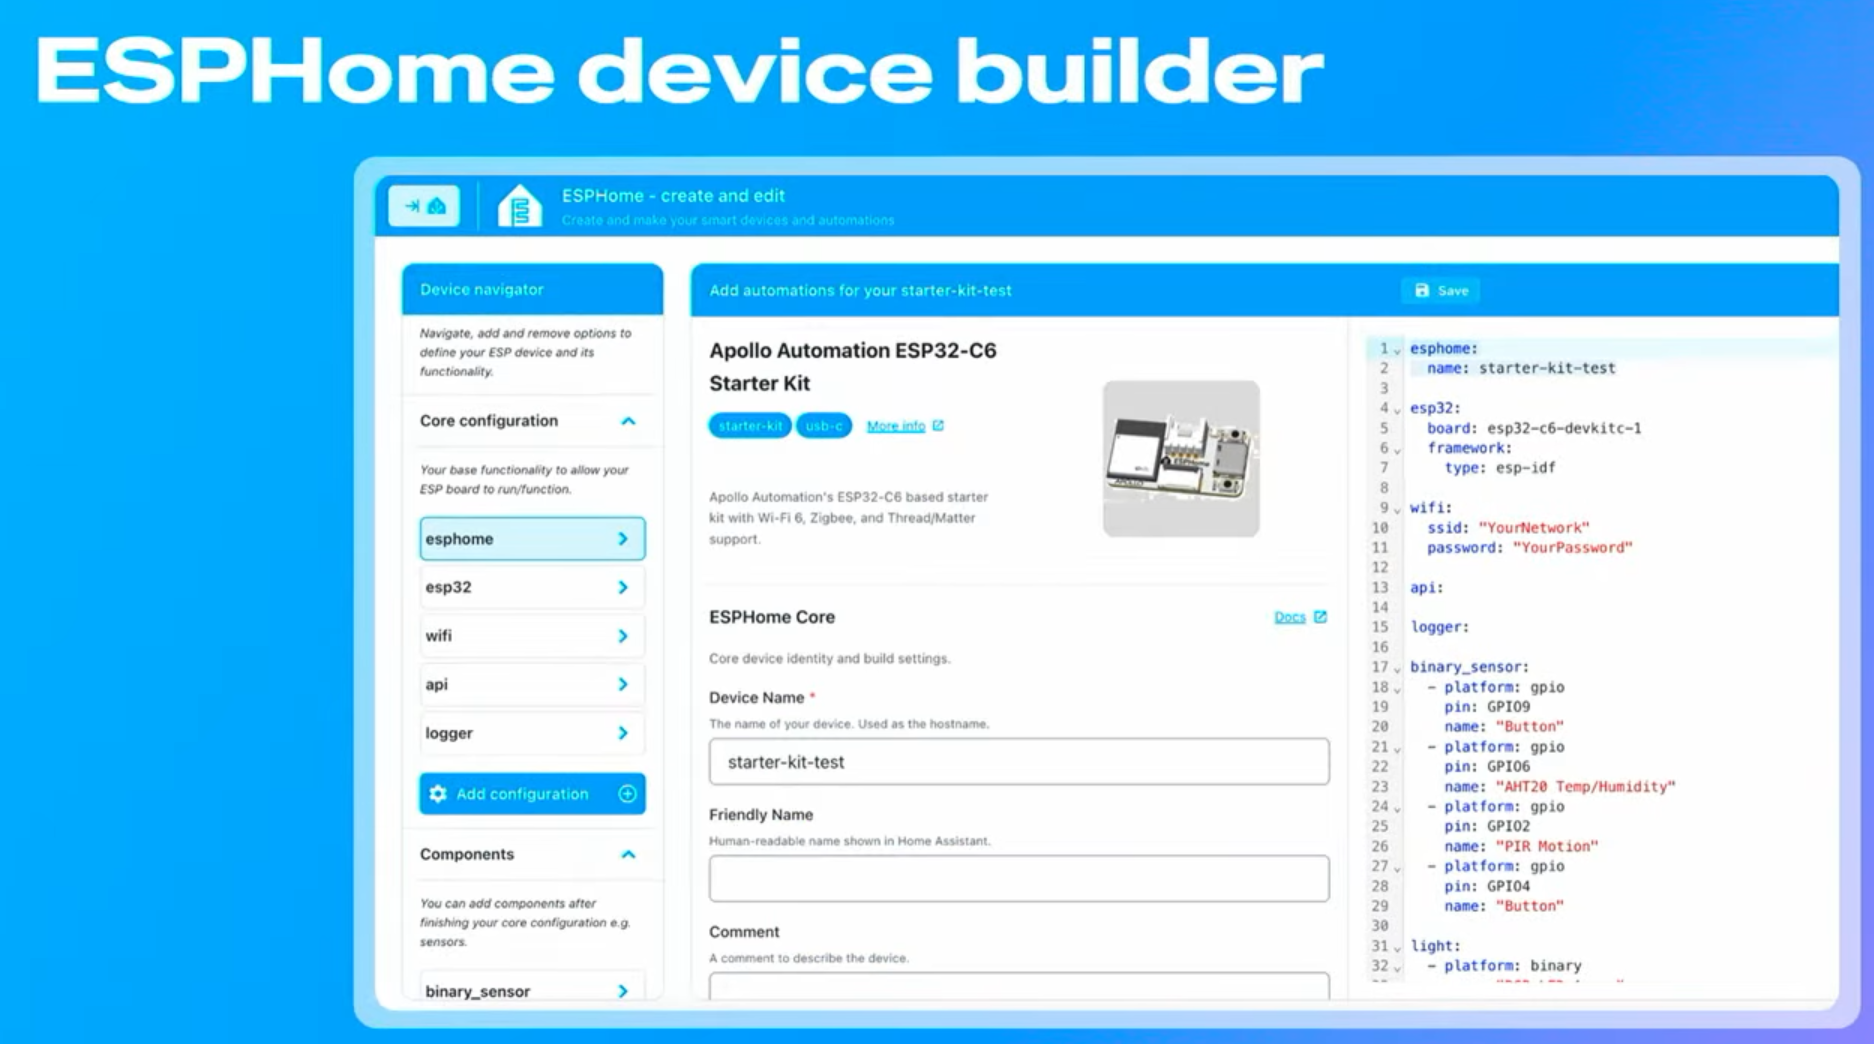This screenshot has height=1044, width=1874.
Task: Click the starter-kit tag badge
Action: [x=749, y=426]
